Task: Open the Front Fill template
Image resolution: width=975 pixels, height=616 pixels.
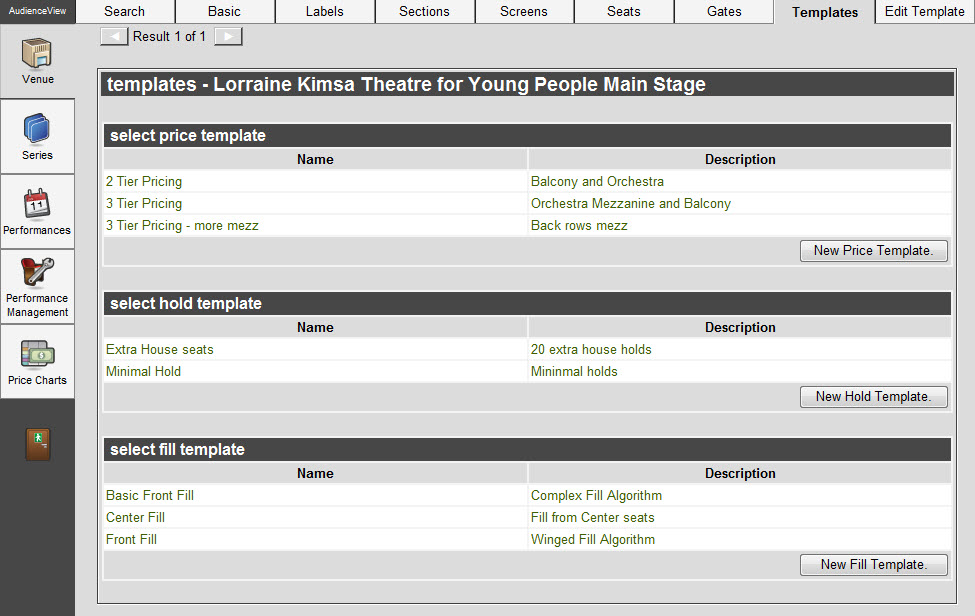Action: tap(131, 540)
